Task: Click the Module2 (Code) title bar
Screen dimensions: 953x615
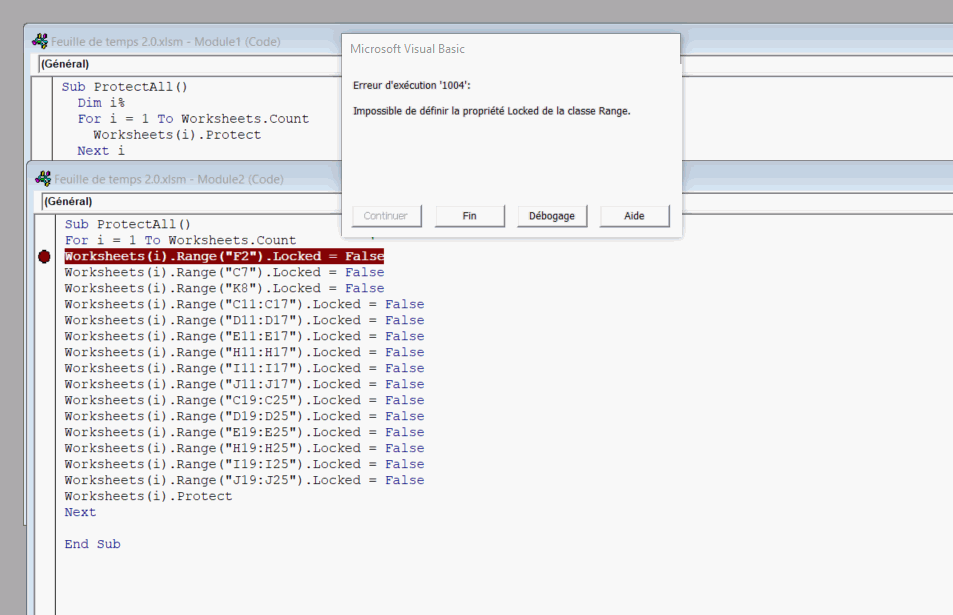Action: pos(169,179)
